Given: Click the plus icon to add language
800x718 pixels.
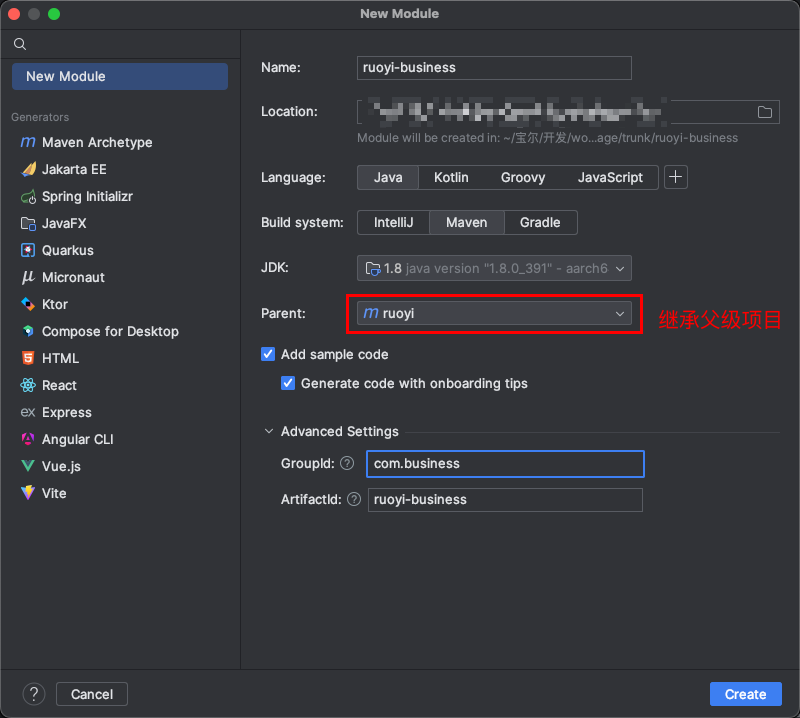Looking at the screenshot, I should click(x=677, y=177).
